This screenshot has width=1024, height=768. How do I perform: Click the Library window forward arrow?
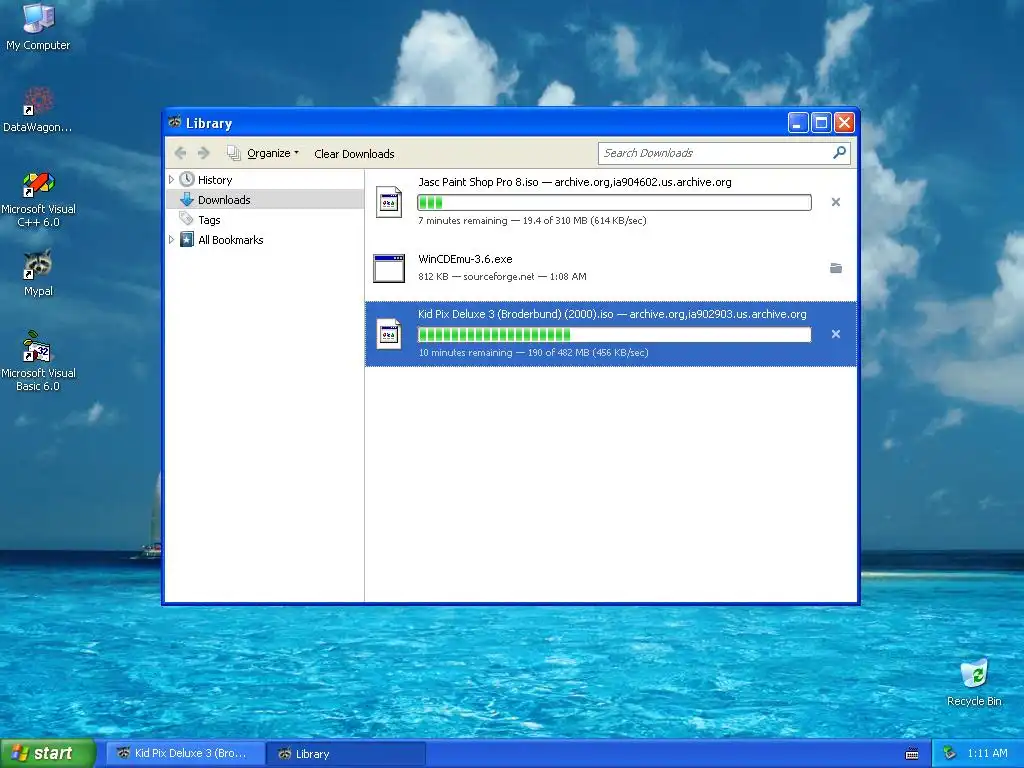pos(204,153)
